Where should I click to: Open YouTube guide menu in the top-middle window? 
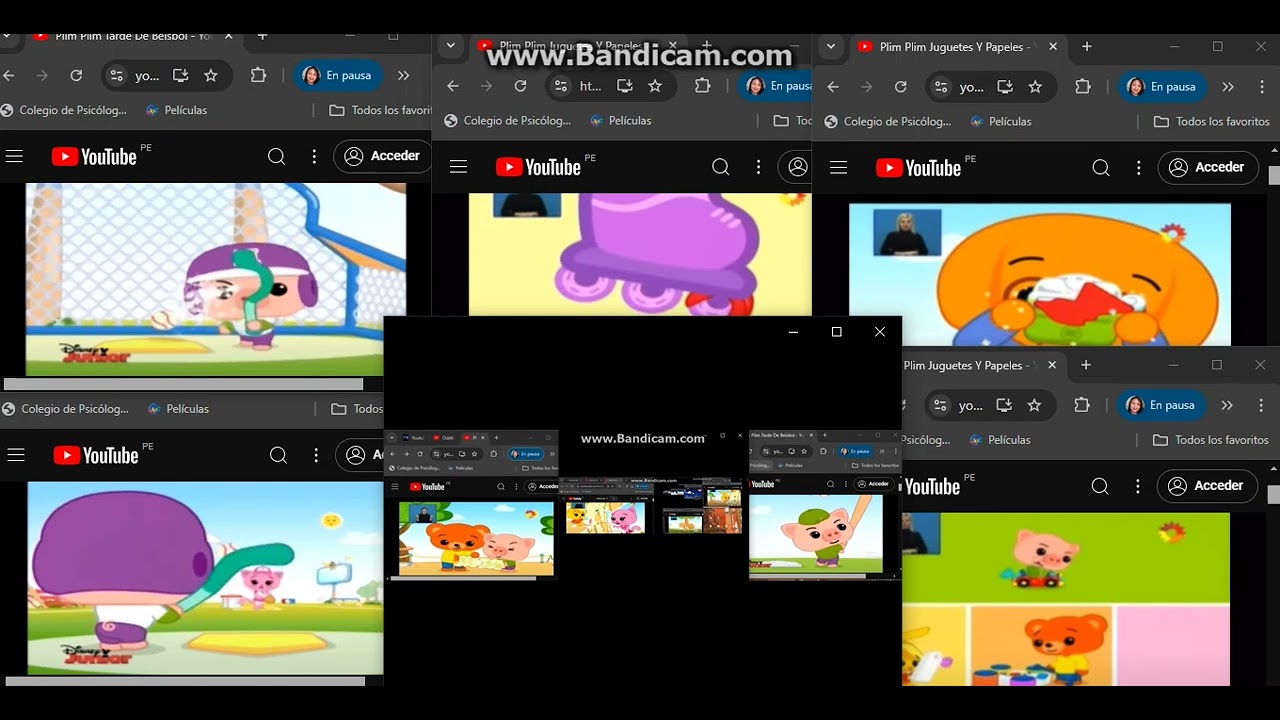458,167
